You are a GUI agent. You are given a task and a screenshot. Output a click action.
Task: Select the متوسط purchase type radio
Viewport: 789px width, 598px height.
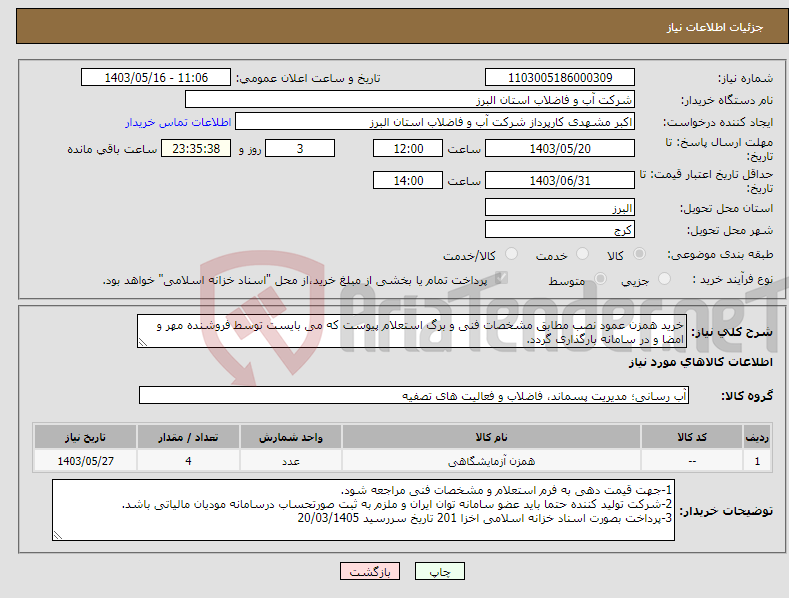click(x=600, y=279)
